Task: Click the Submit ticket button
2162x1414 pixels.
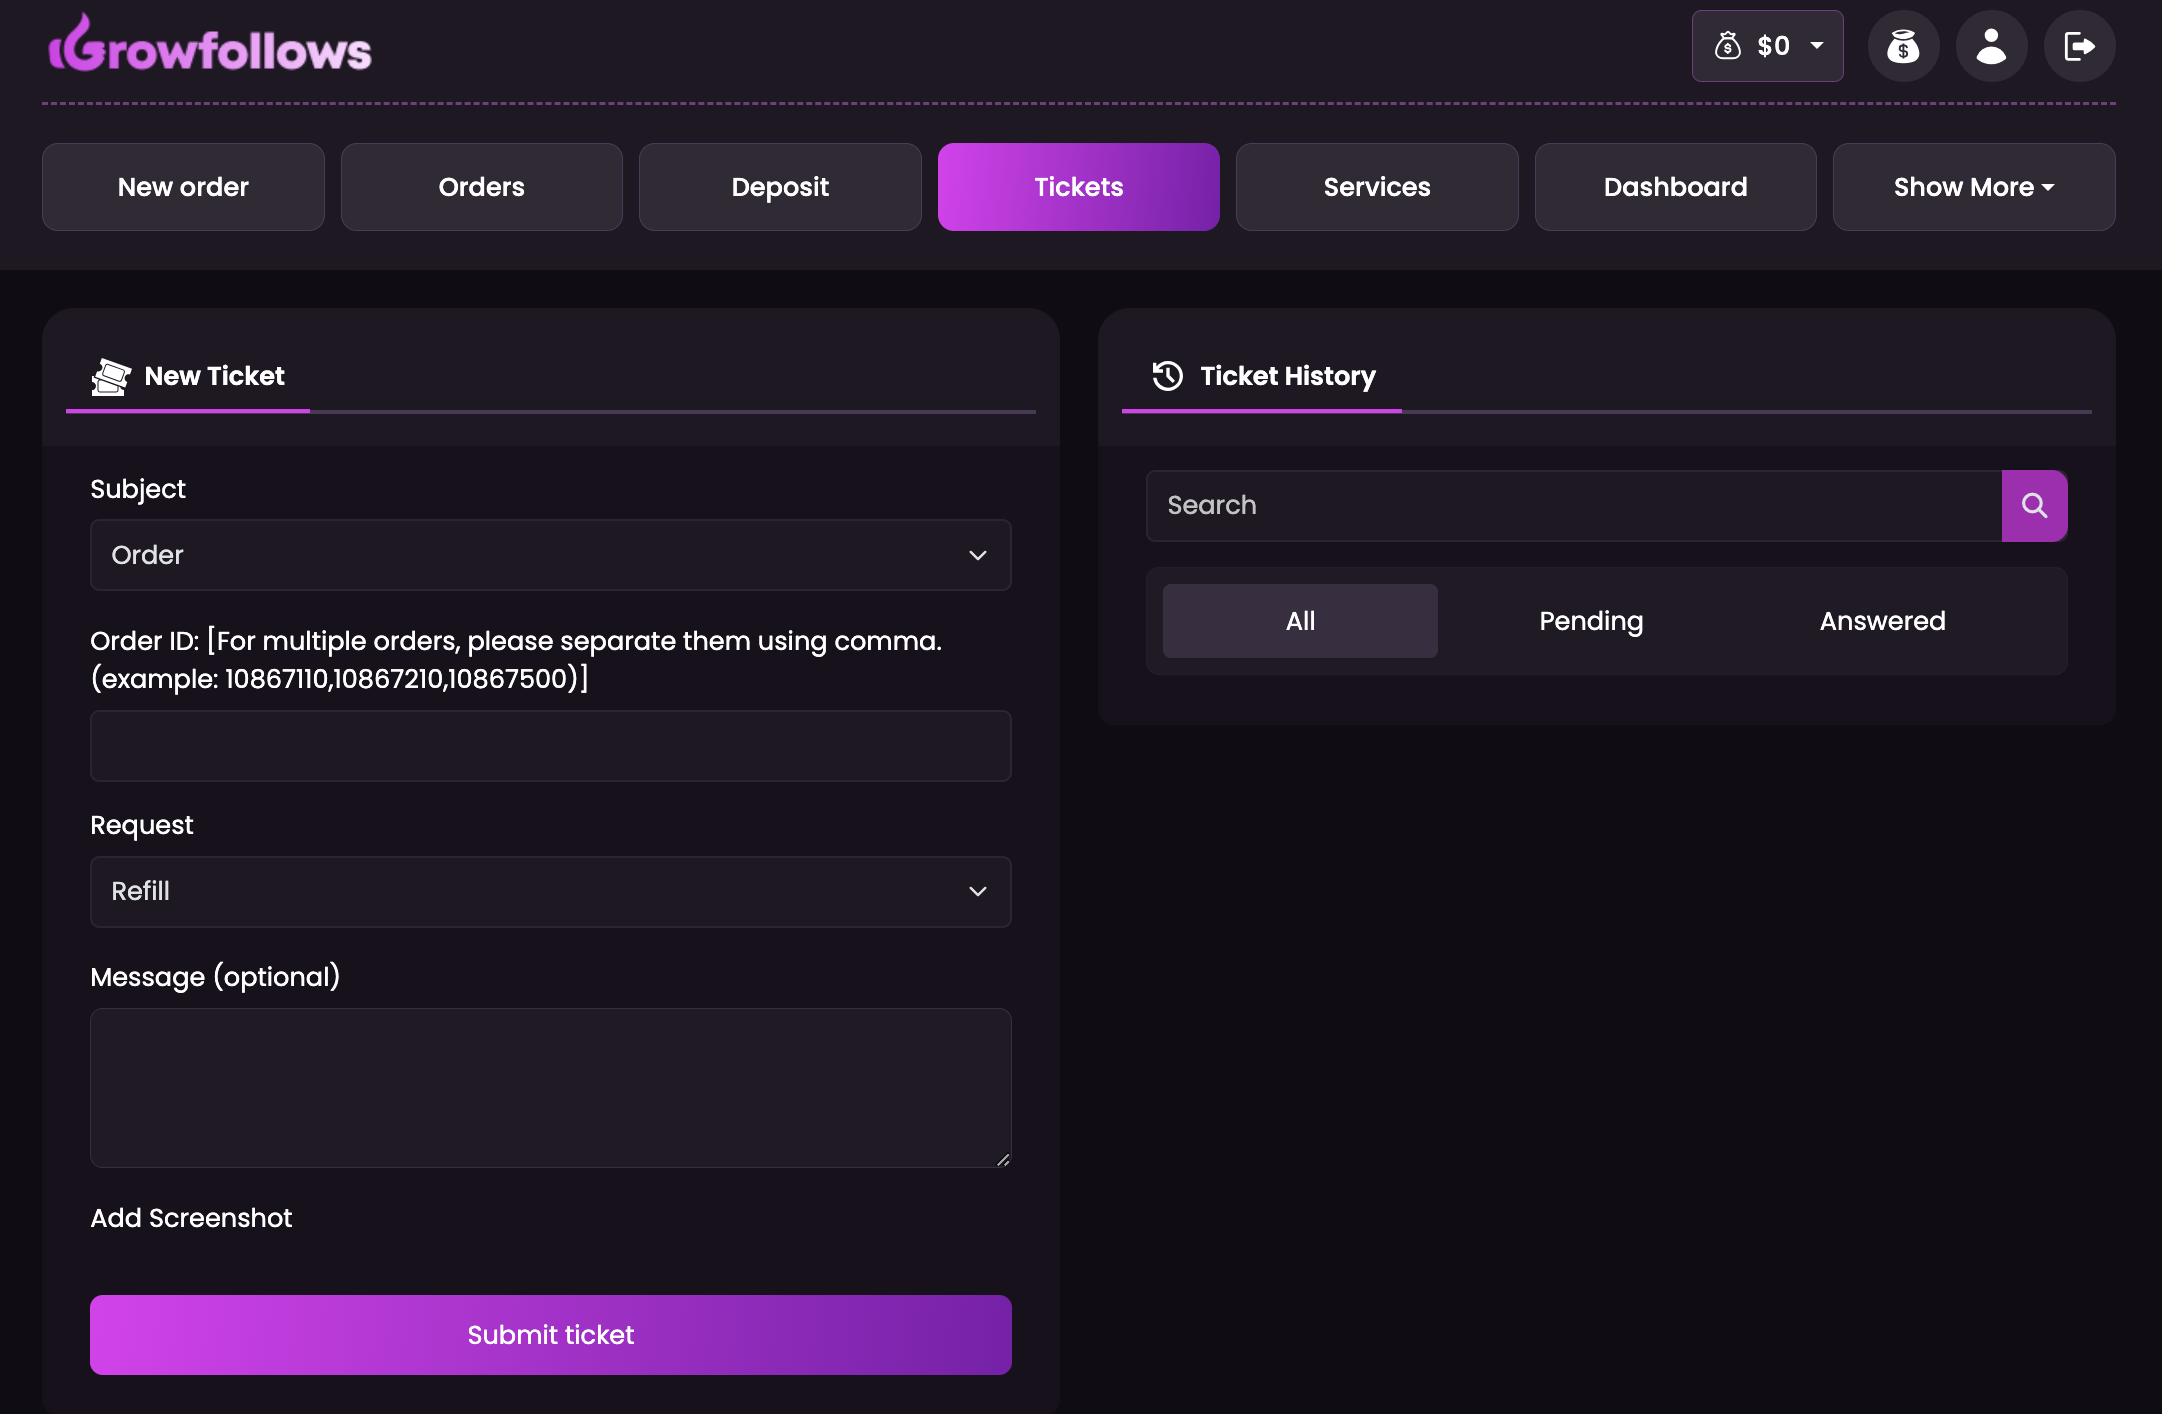Action: 550,1335
